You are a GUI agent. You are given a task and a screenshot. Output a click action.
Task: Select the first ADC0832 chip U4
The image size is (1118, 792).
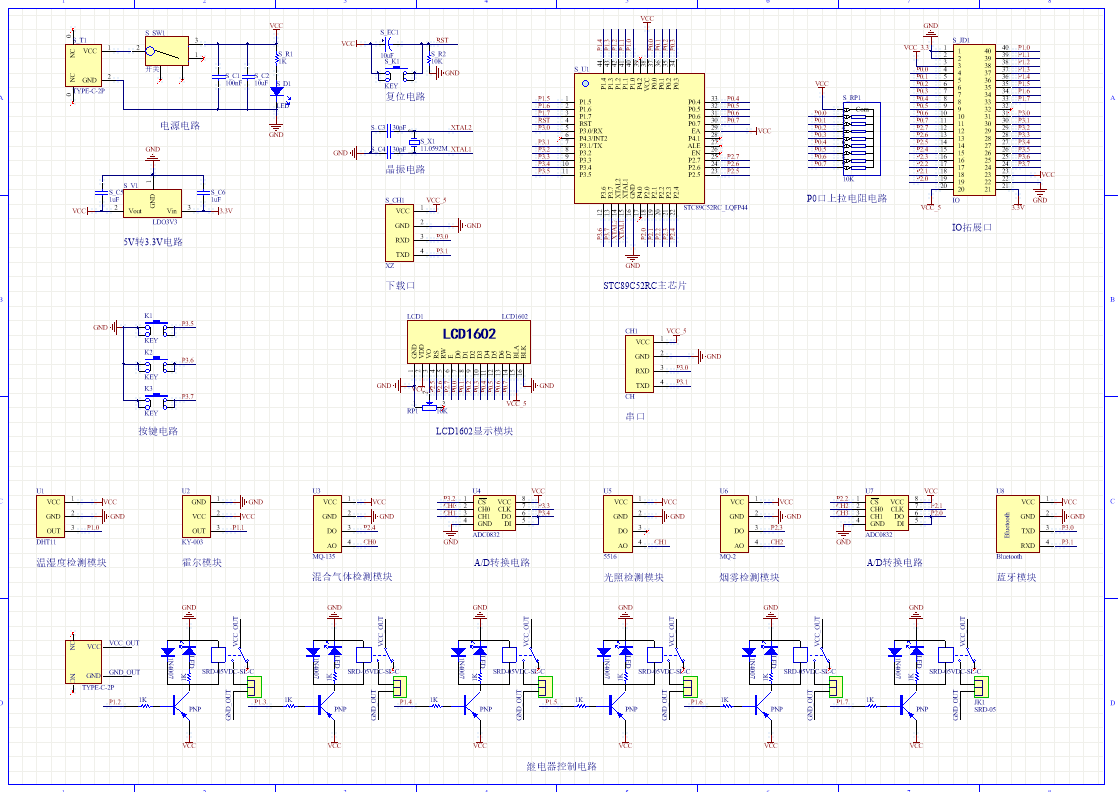point(493,512)
